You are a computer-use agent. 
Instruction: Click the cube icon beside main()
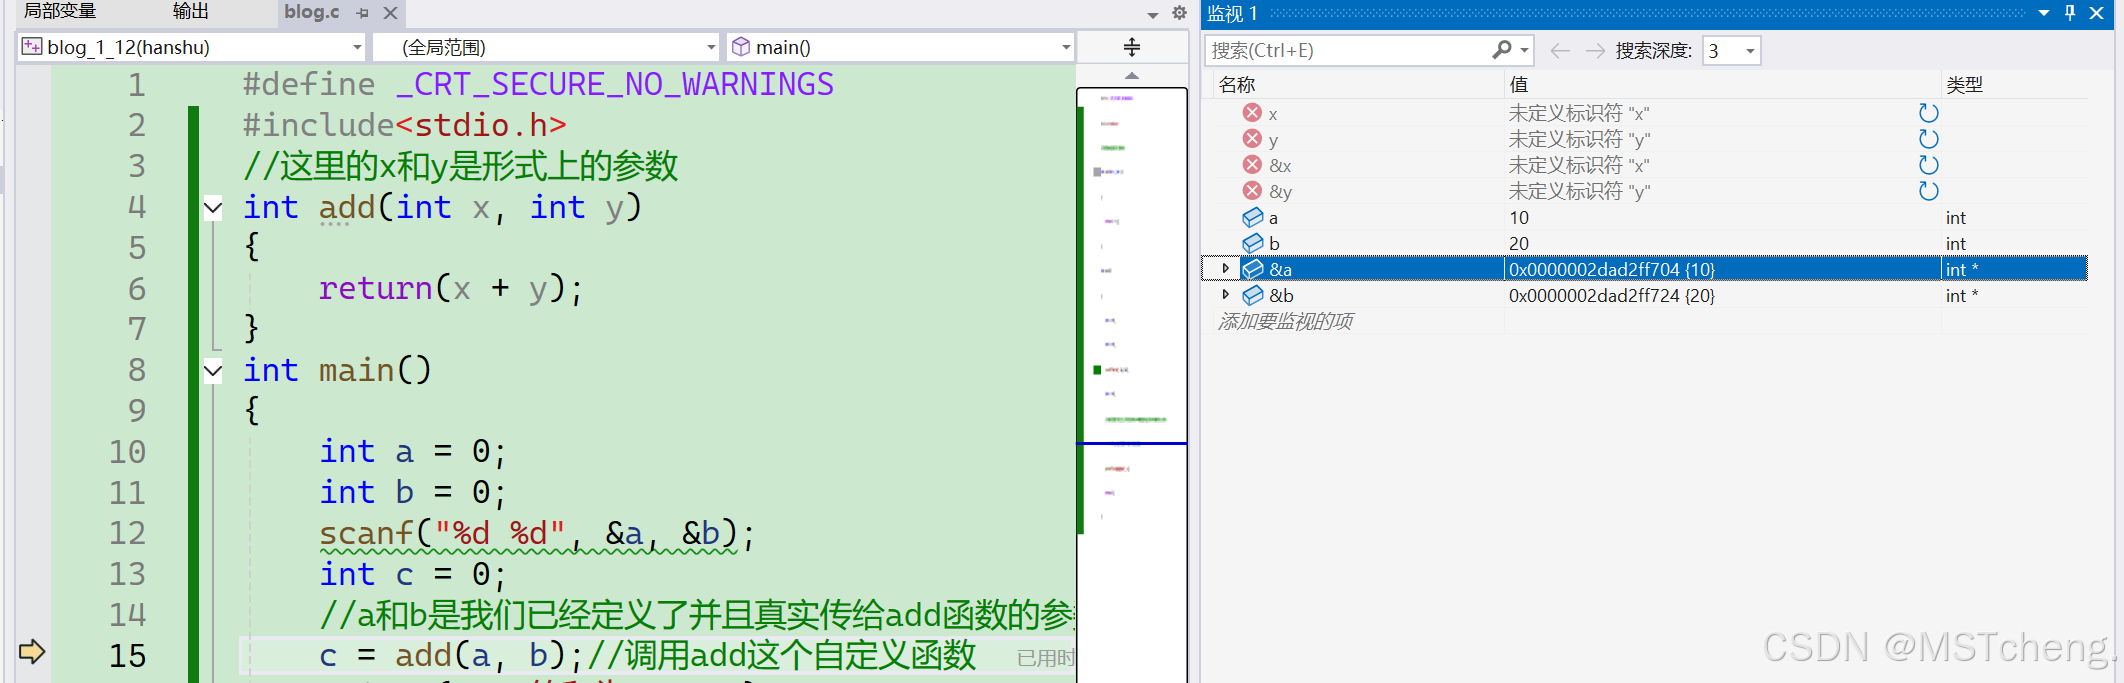click(741, 46)
